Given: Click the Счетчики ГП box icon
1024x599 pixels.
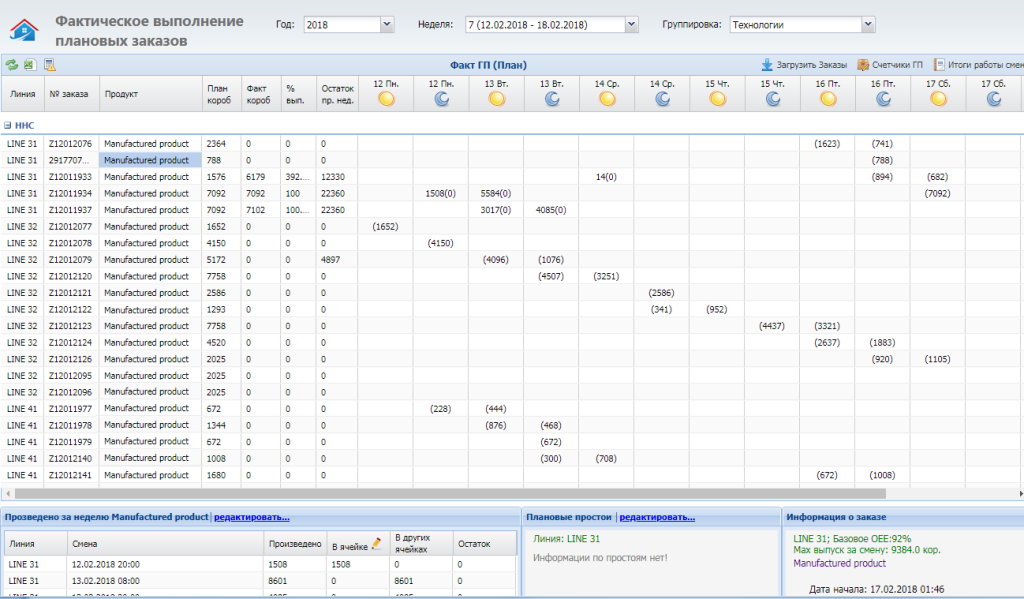Looking at the screenshot, I should (x=863, y=64).
